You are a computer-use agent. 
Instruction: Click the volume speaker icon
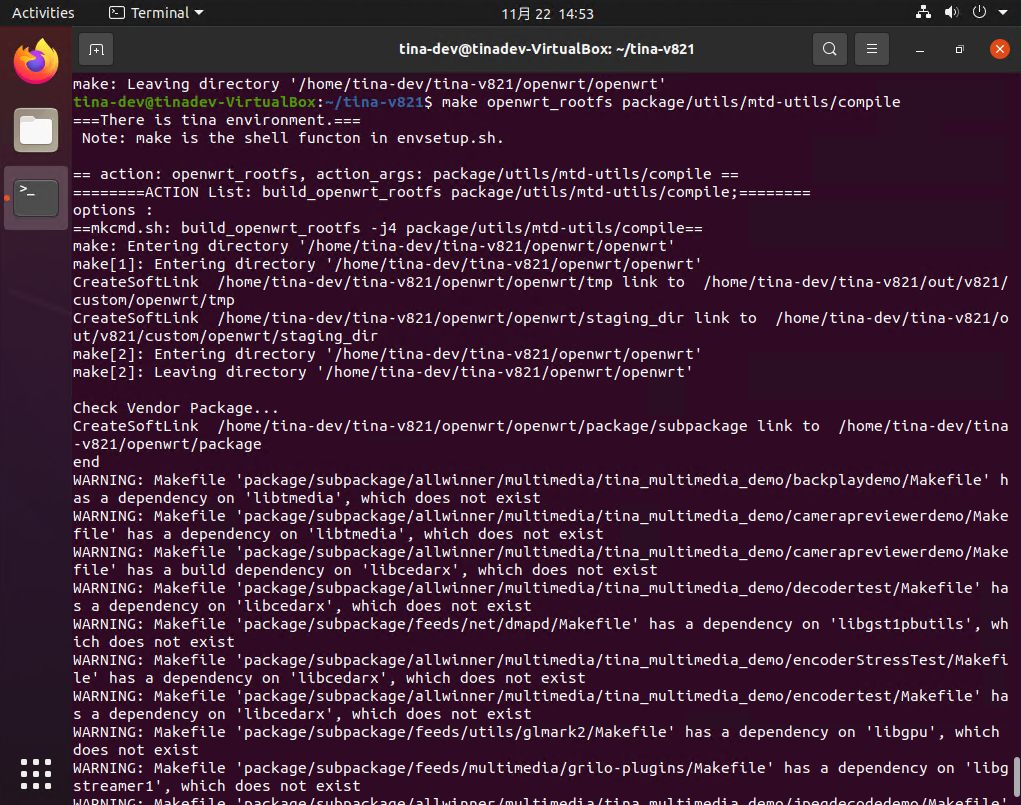click(x=950, y=13)
